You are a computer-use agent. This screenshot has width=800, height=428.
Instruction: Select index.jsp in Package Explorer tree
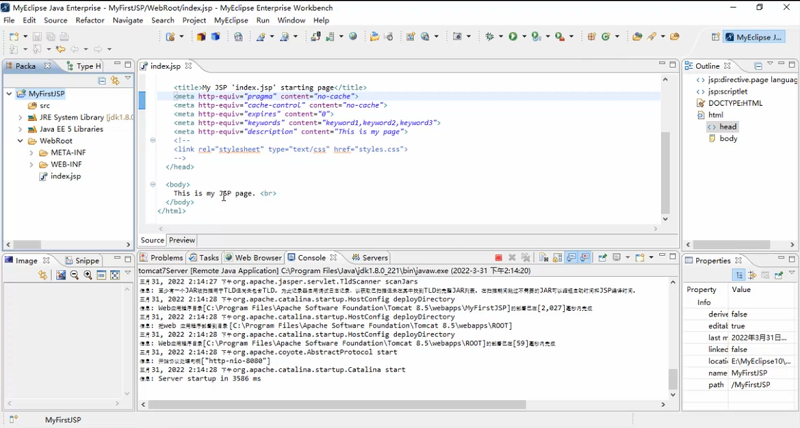pos(65,176)
